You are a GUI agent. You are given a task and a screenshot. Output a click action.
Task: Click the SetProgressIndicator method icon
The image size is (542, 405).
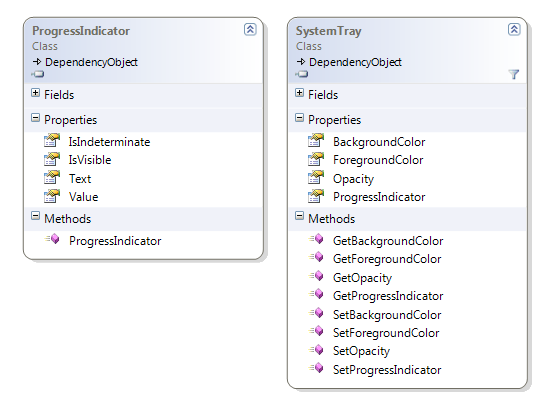[x=316, y=368]
